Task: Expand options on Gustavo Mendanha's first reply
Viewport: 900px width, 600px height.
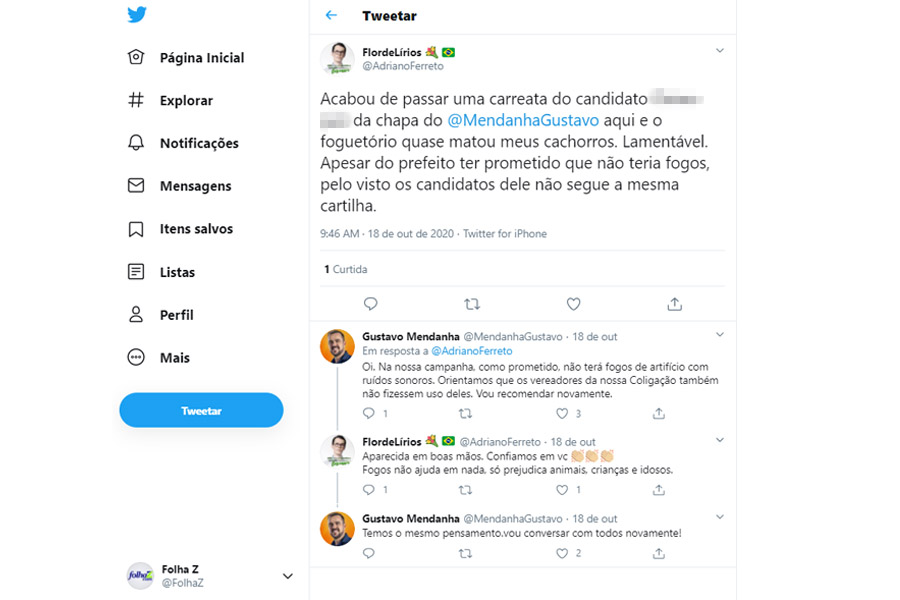Action: click(x=719, y=335)
